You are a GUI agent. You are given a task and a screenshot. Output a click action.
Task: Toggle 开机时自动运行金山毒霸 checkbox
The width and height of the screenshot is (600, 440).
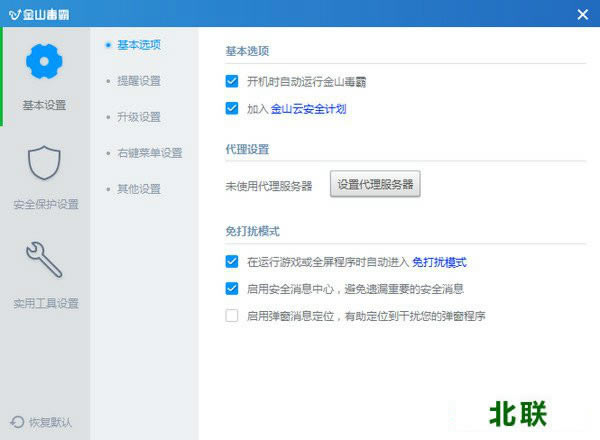click(x=232, y=81)
